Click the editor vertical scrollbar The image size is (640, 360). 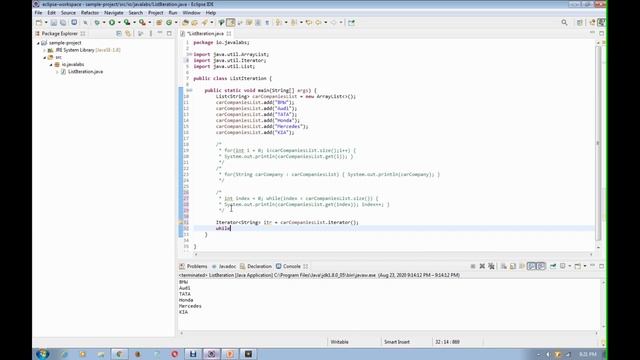coord(598,143)
